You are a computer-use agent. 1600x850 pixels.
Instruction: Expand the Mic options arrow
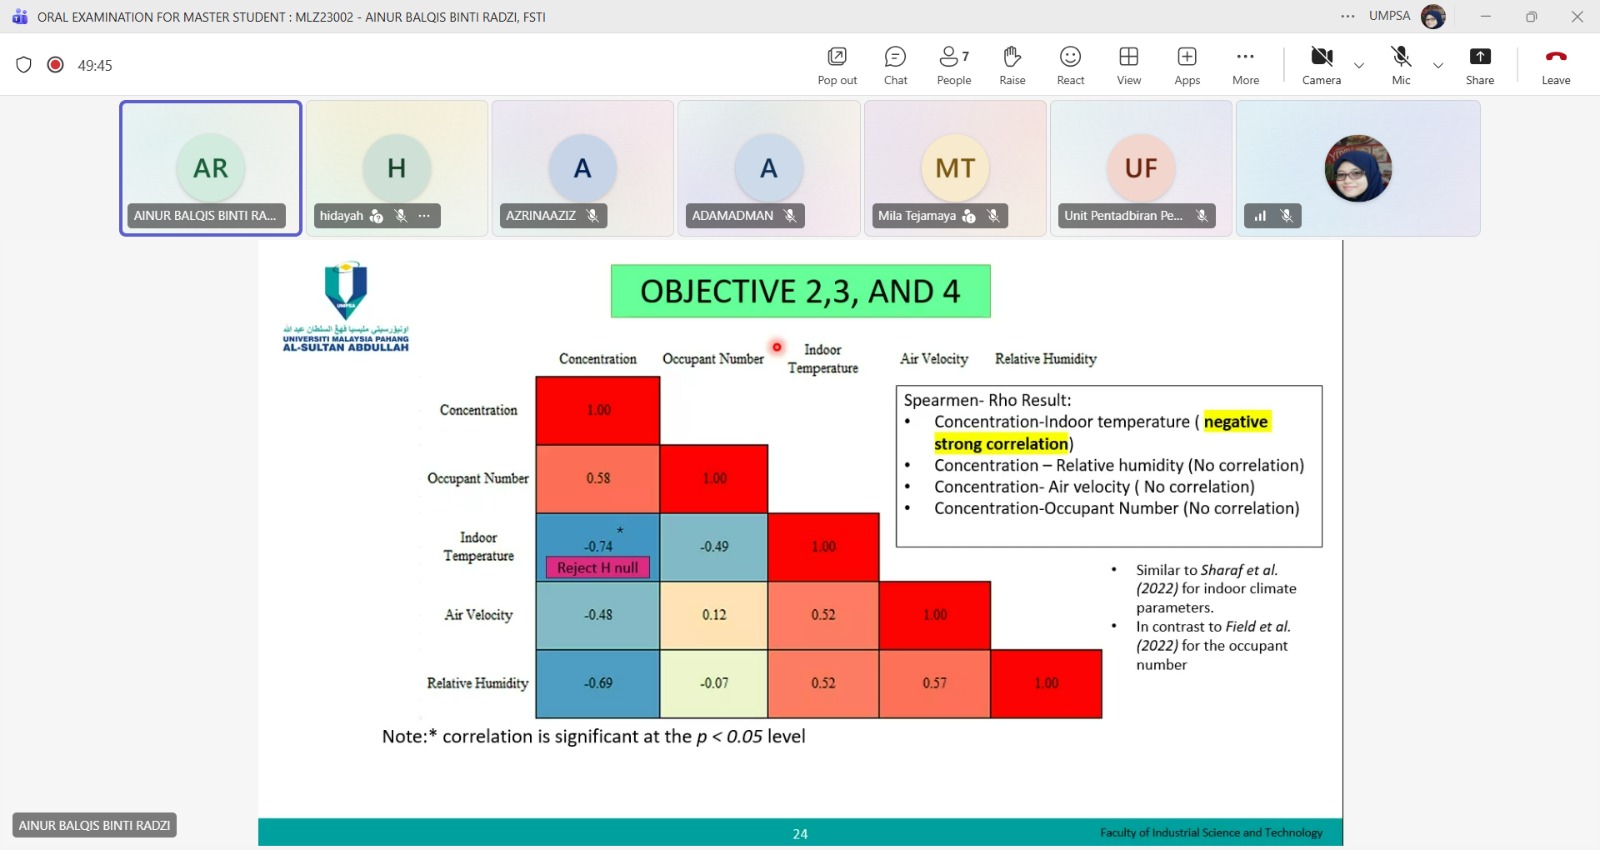(1438, 66)
